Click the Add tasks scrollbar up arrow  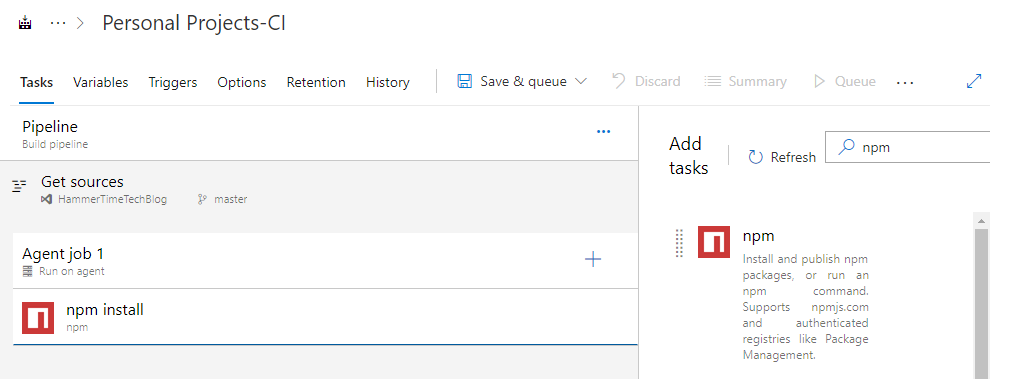[981, 221]
